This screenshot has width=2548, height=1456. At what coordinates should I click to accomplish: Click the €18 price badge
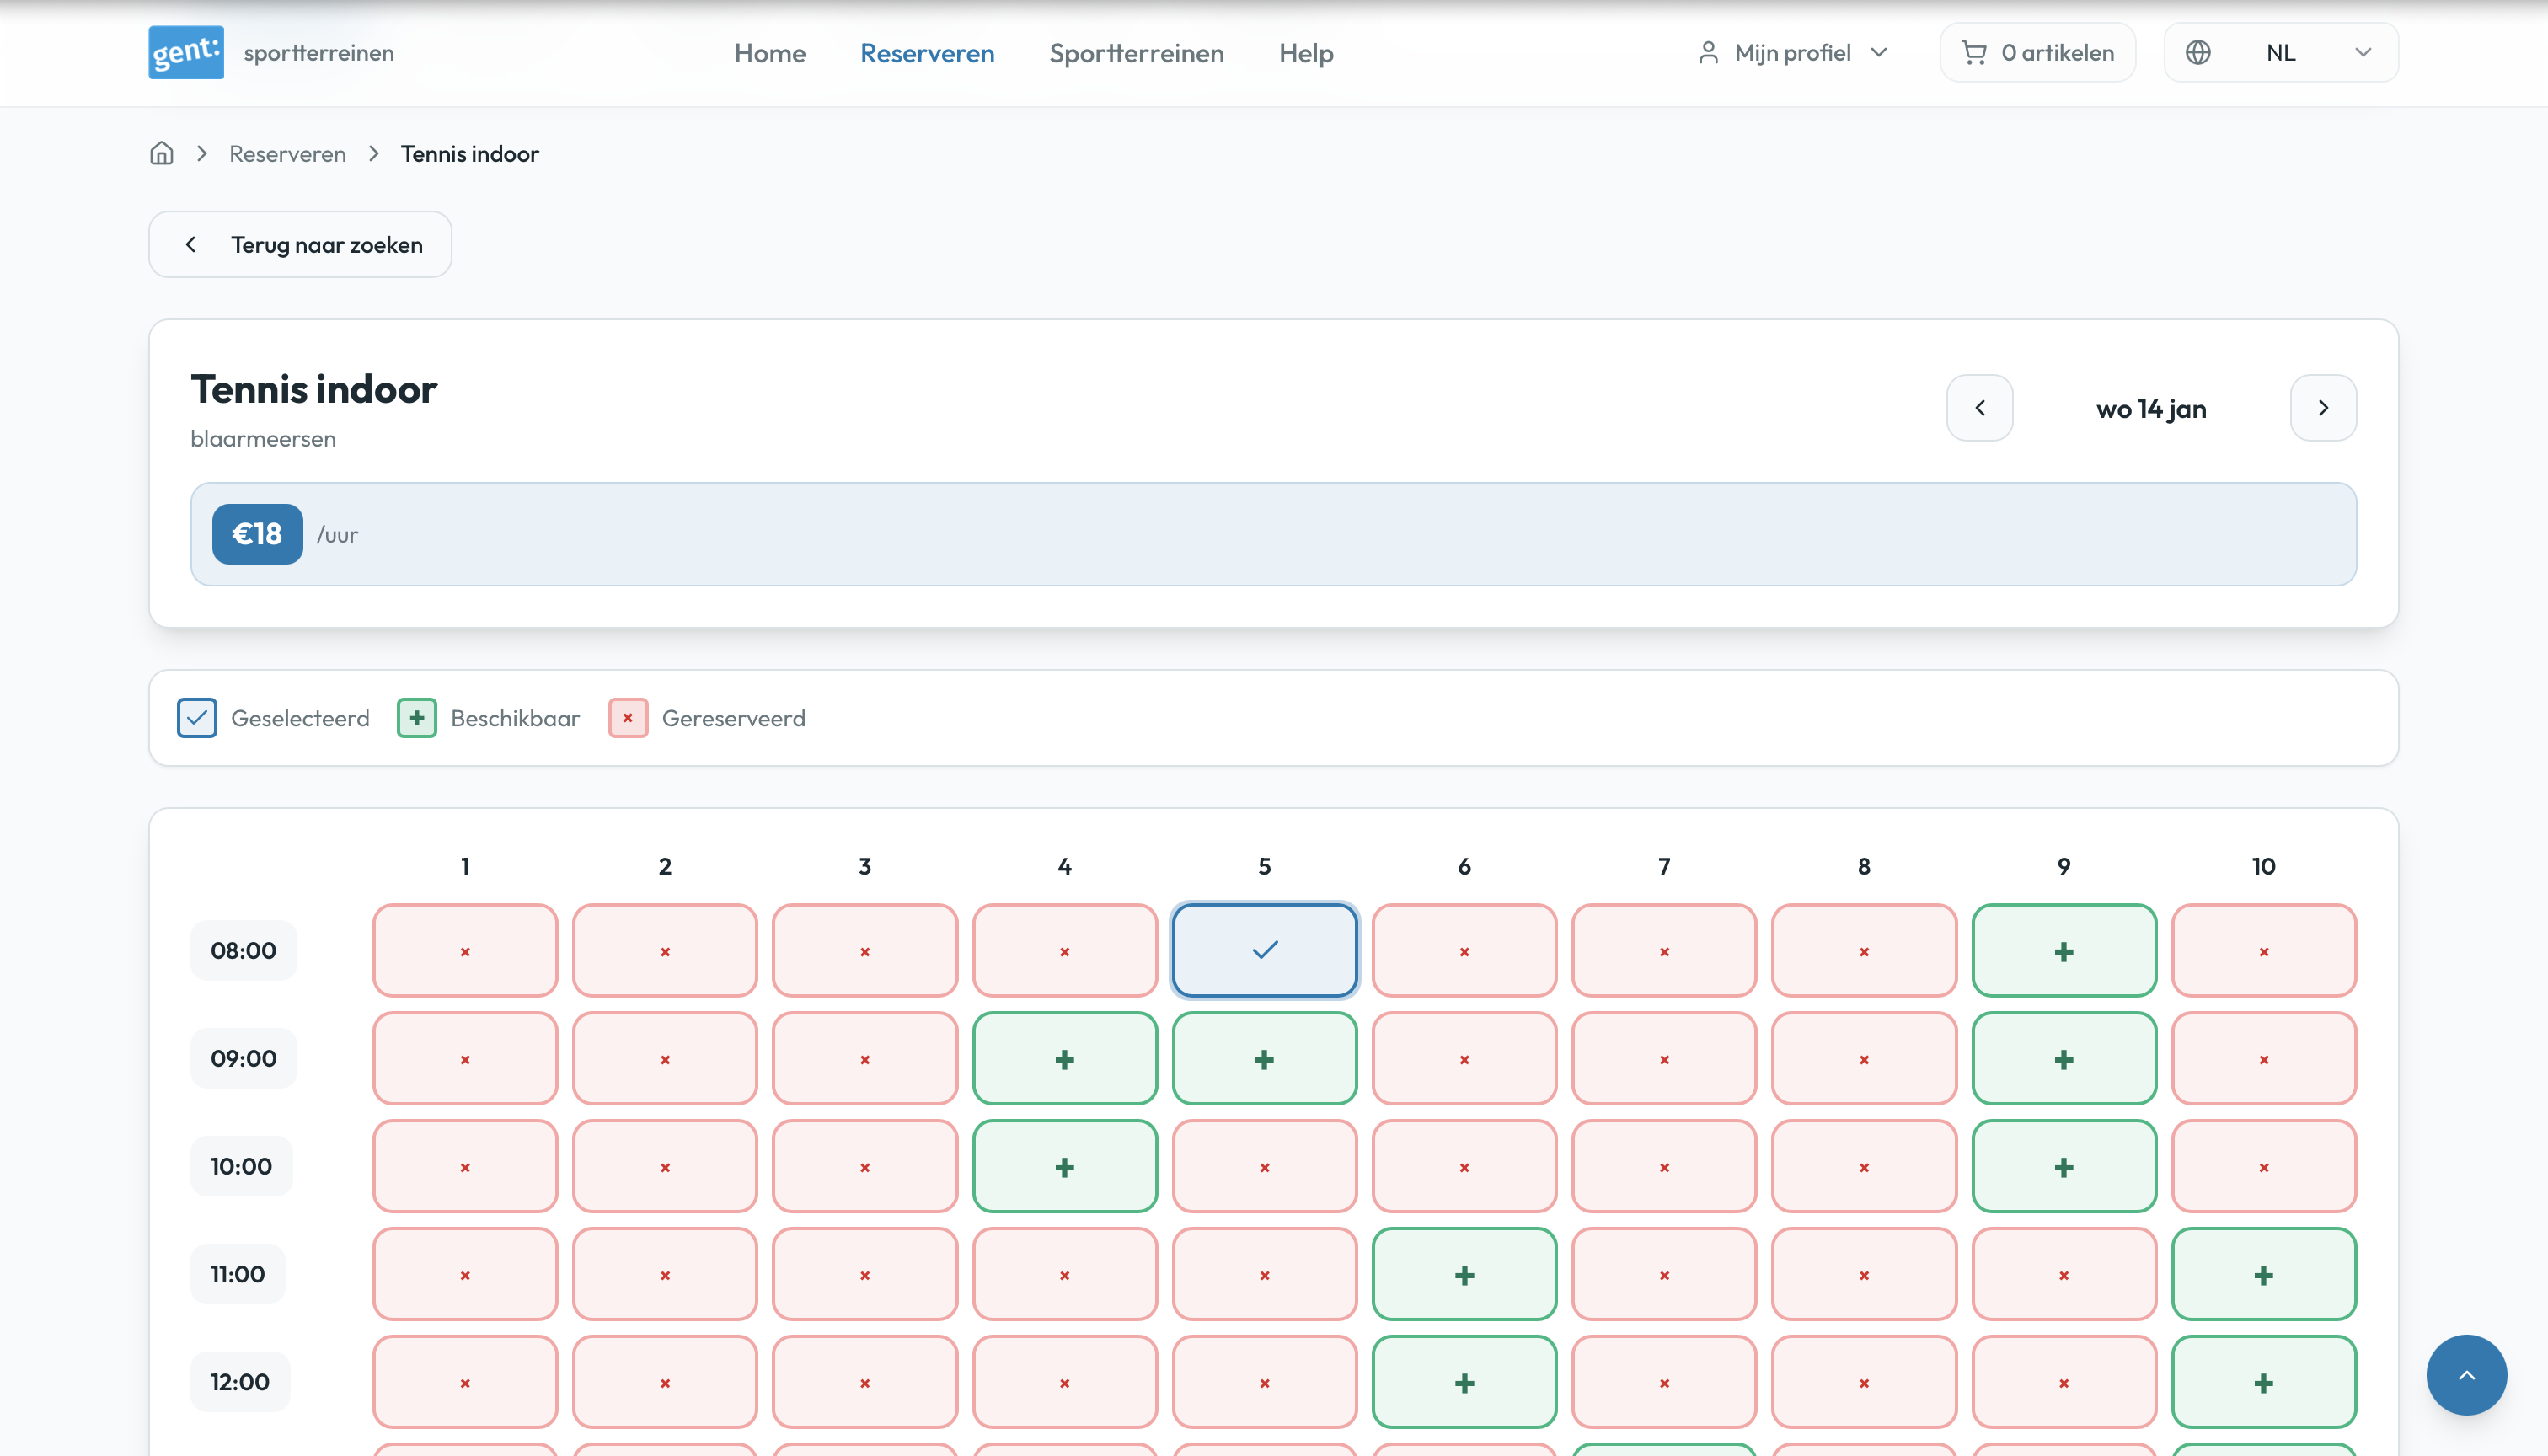pos(256,534)
